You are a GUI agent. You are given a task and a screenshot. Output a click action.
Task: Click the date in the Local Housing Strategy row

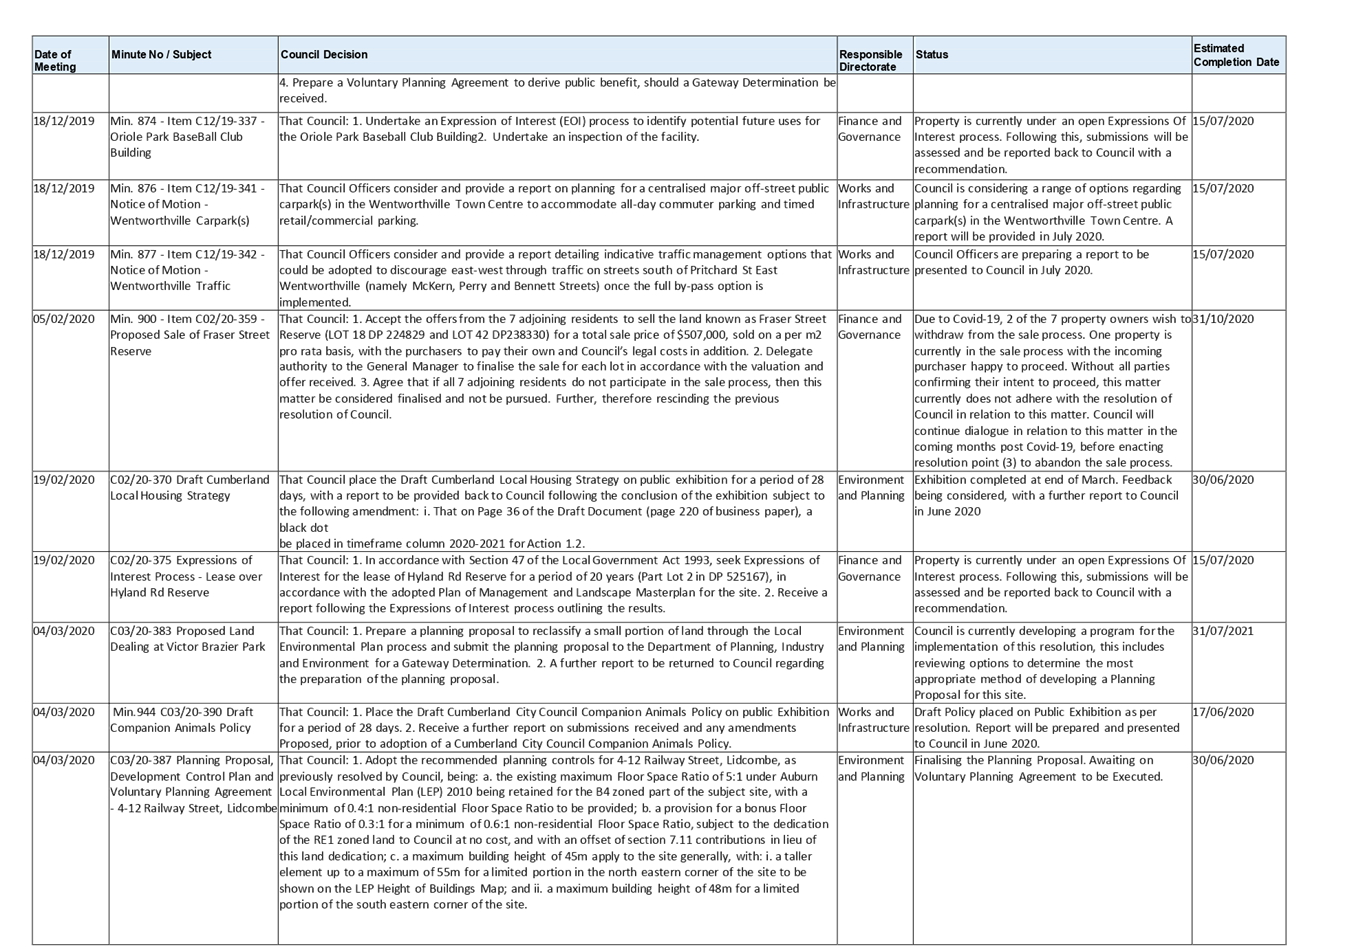click(x=64, y=480)
